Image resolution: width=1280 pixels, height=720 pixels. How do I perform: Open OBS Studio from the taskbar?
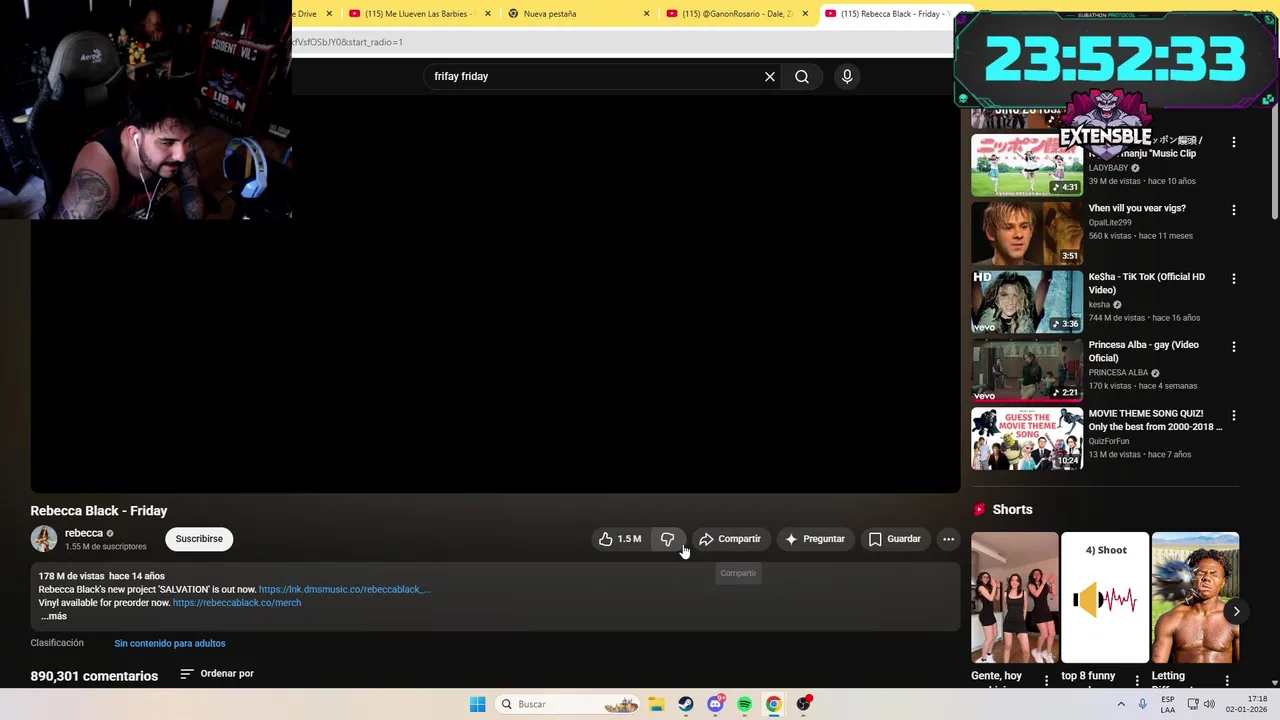point(803,704)
